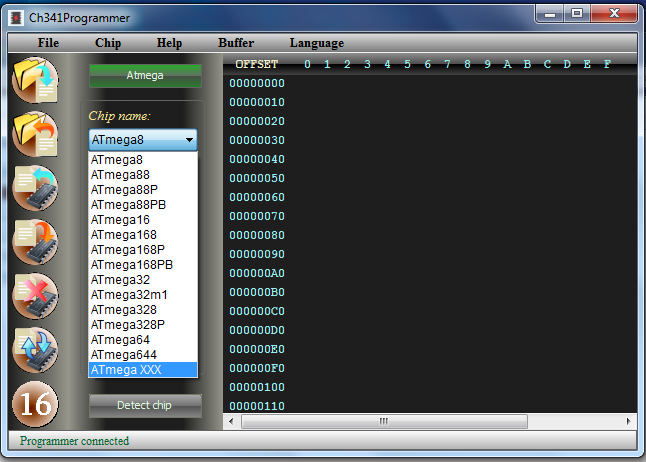Screen dimensions: 646x462
Task: Click column header A in hex view
Action: click(x=507, y=64)
